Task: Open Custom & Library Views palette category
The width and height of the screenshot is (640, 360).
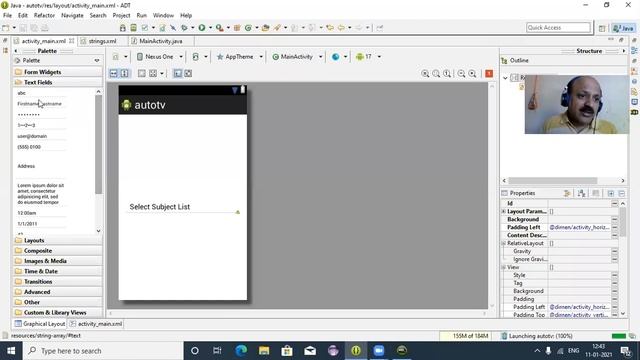Action: [58, 312]
